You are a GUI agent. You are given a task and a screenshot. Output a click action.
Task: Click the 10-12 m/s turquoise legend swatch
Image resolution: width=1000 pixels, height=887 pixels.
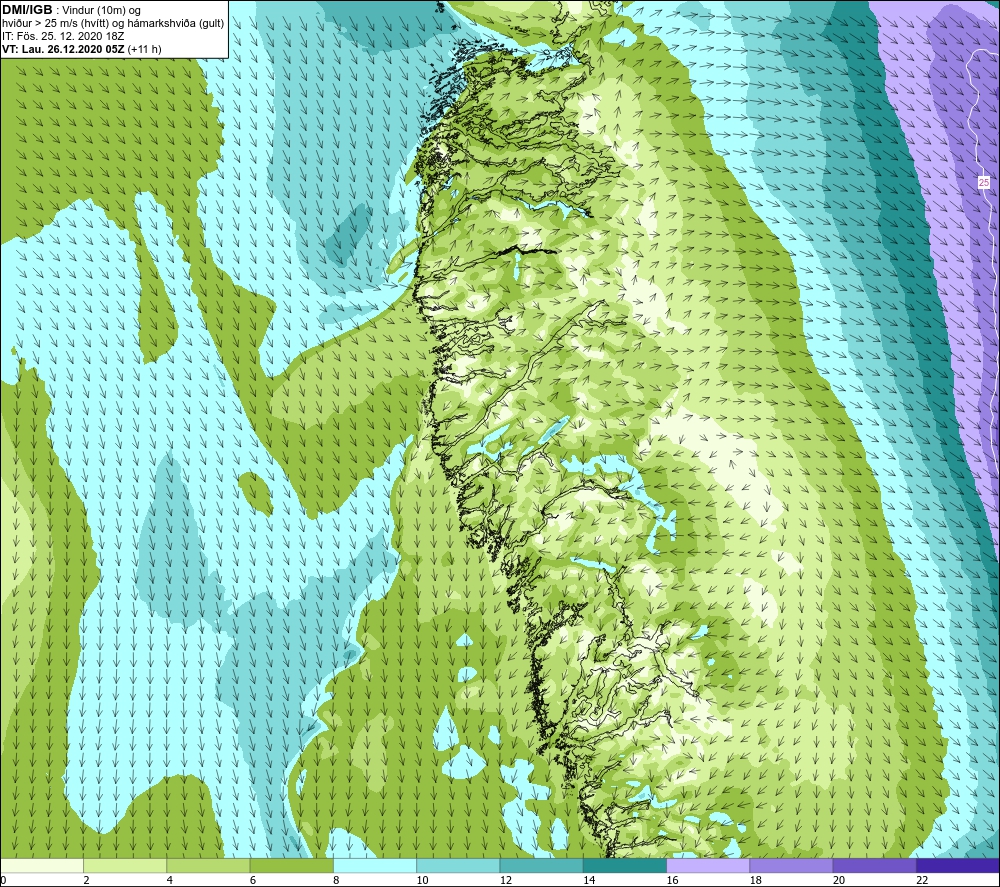click(458, 865)
